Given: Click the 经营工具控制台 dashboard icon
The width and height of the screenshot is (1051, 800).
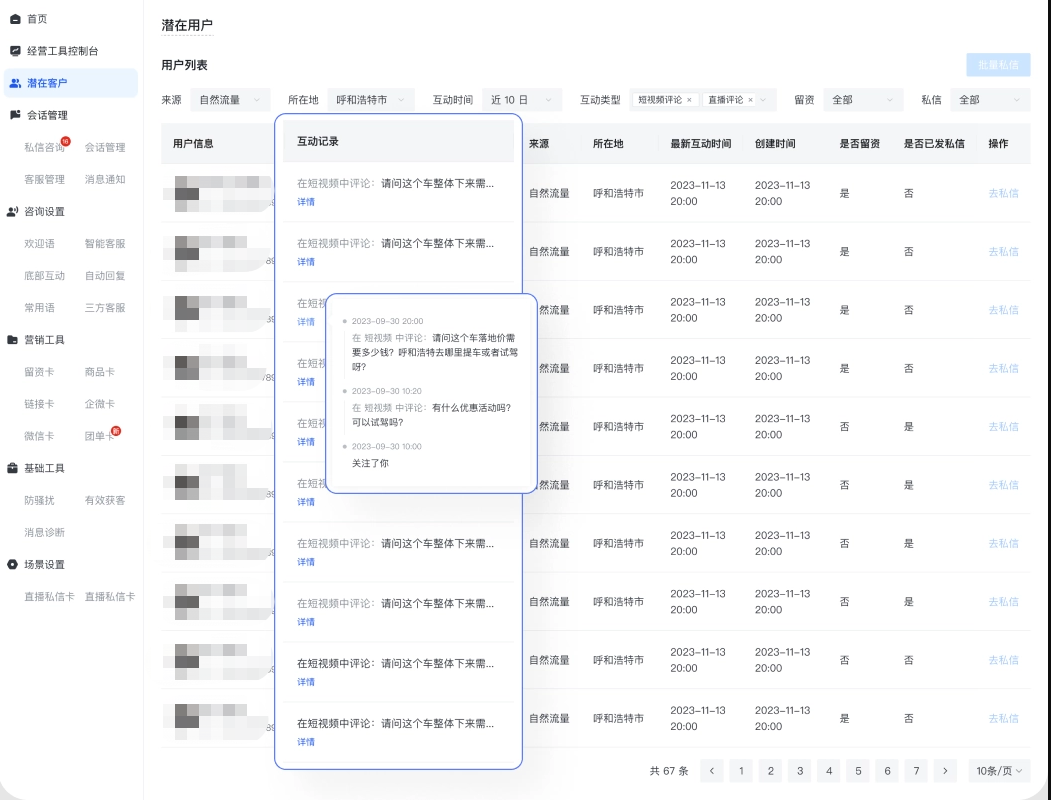Looking at the screenshot, I should coord(15,51).
